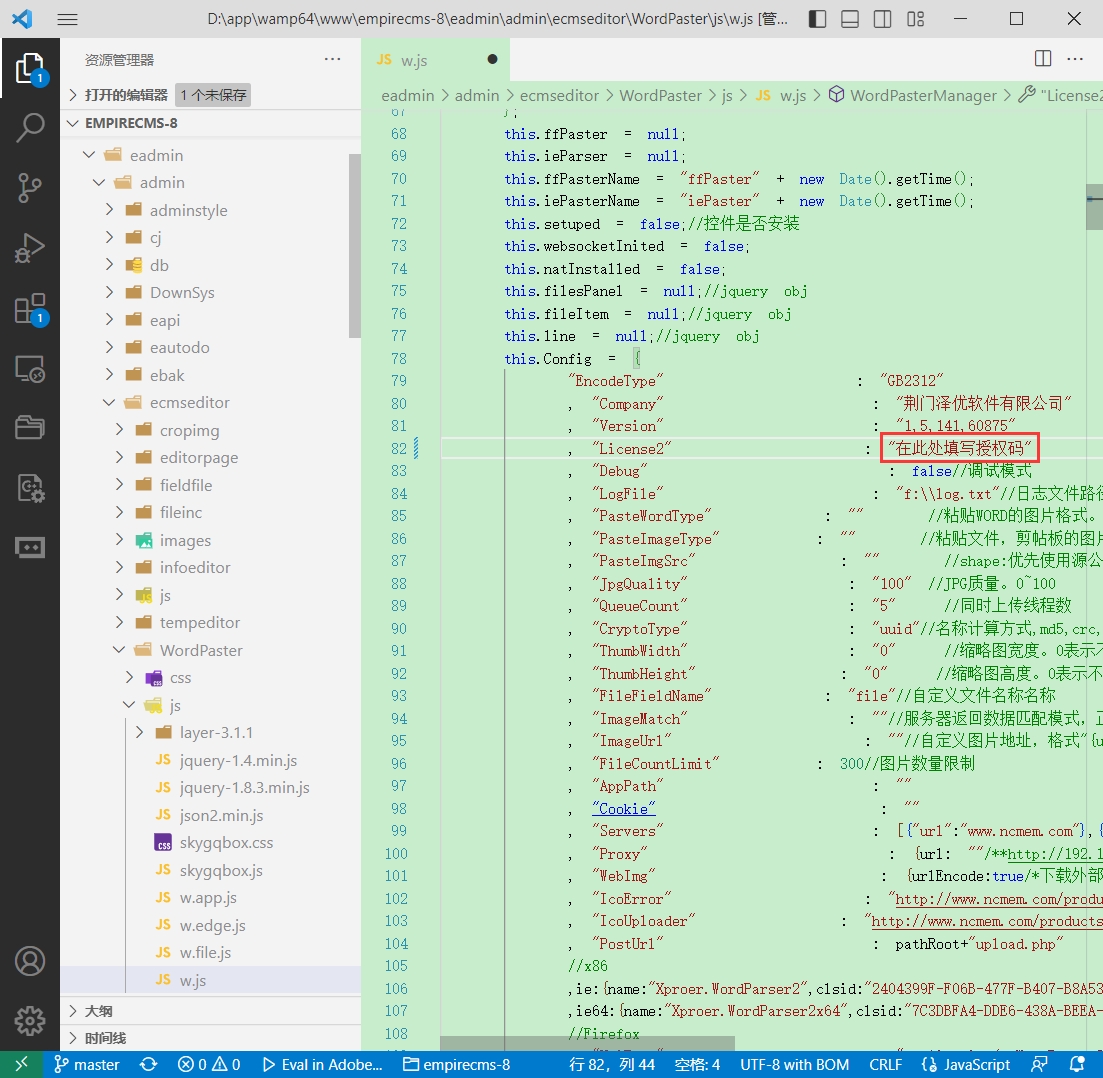Open the Extensions view
1103x1078 pixels.
coord(30,309)
